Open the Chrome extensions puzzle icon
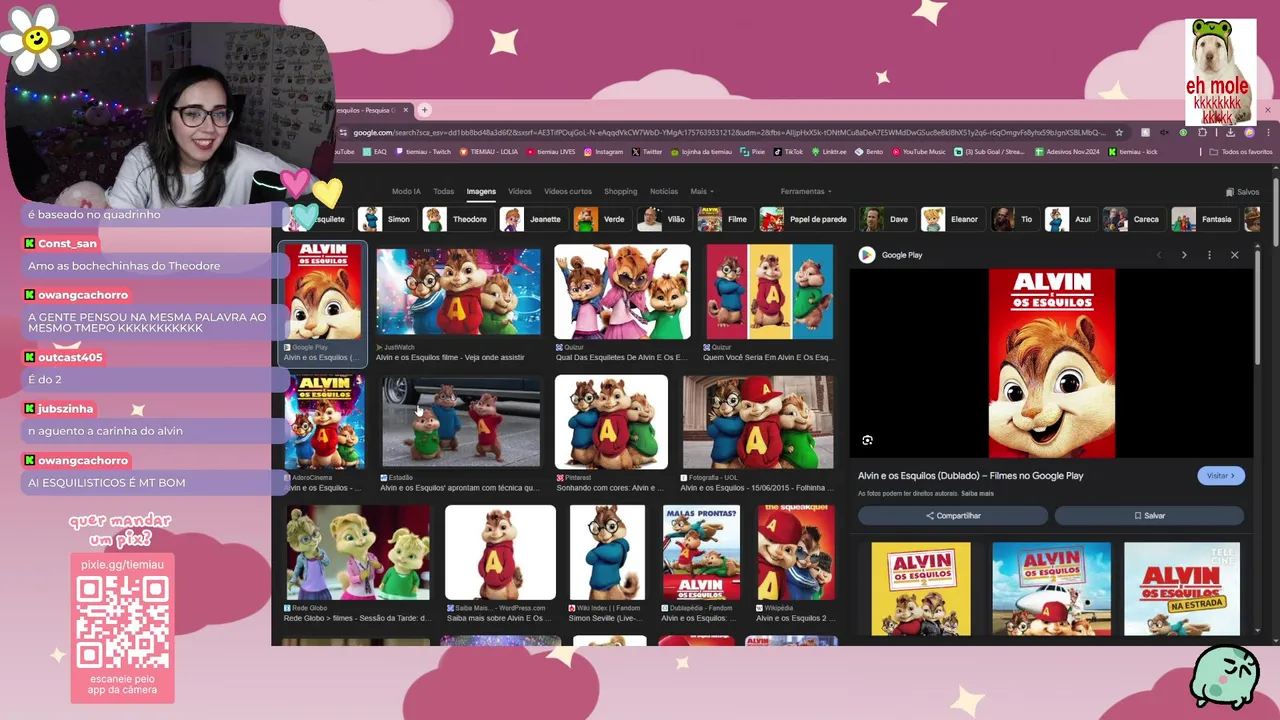 click(x=1202, y=132)
